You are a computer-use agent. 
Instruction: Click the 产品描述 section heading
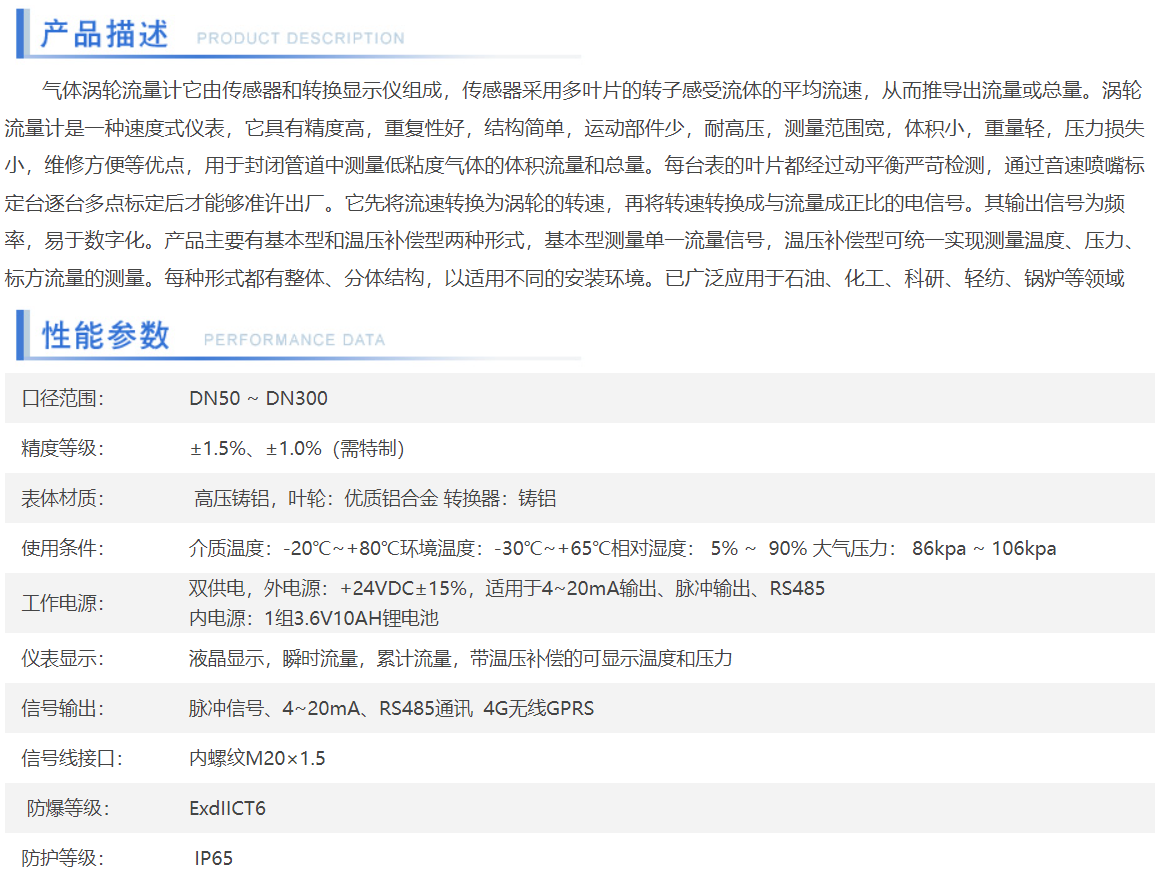coord(104,34)
